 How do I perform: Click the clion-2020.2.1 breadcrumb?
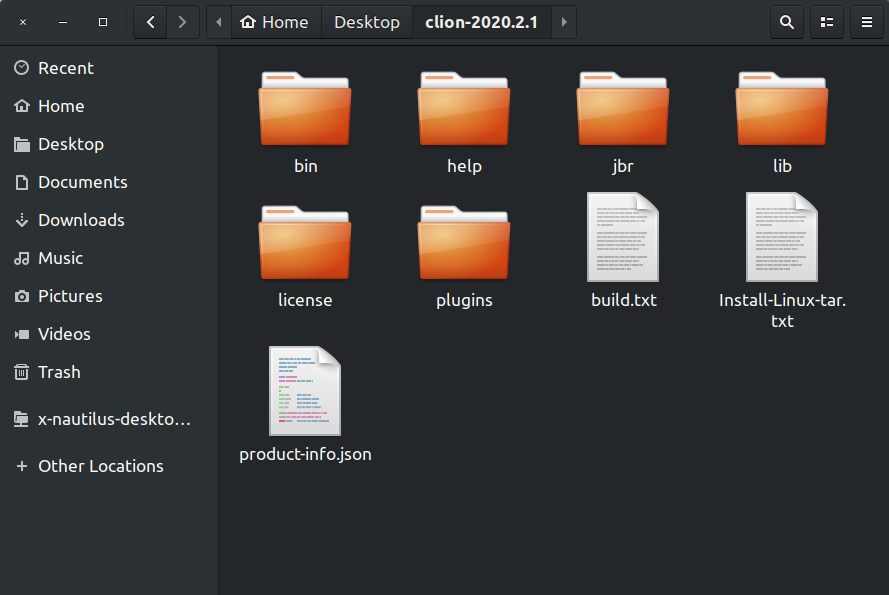click(481, 22)
